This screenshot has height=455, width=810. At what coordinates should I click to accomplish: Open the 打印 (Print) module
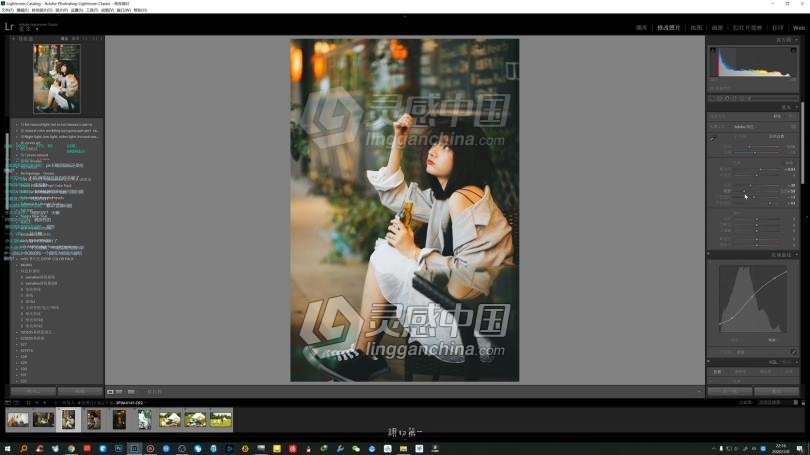[777, 28]
